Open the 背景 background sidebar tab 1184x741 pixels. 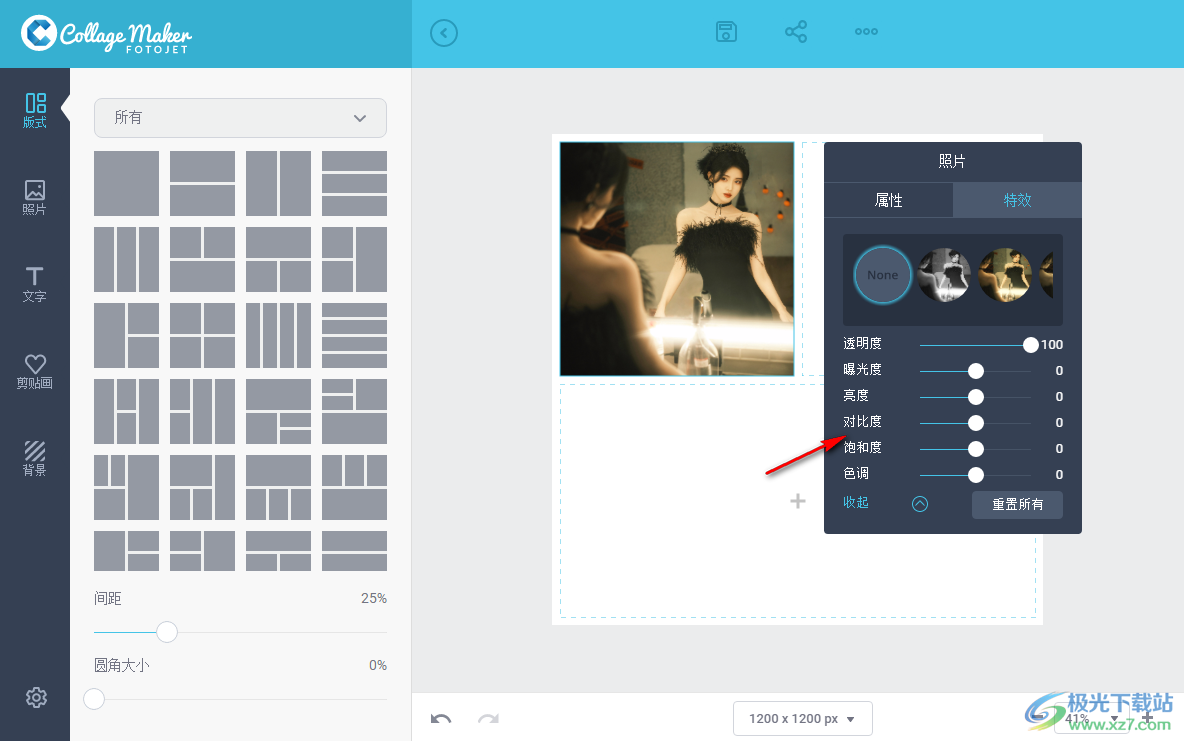[35, 458]
